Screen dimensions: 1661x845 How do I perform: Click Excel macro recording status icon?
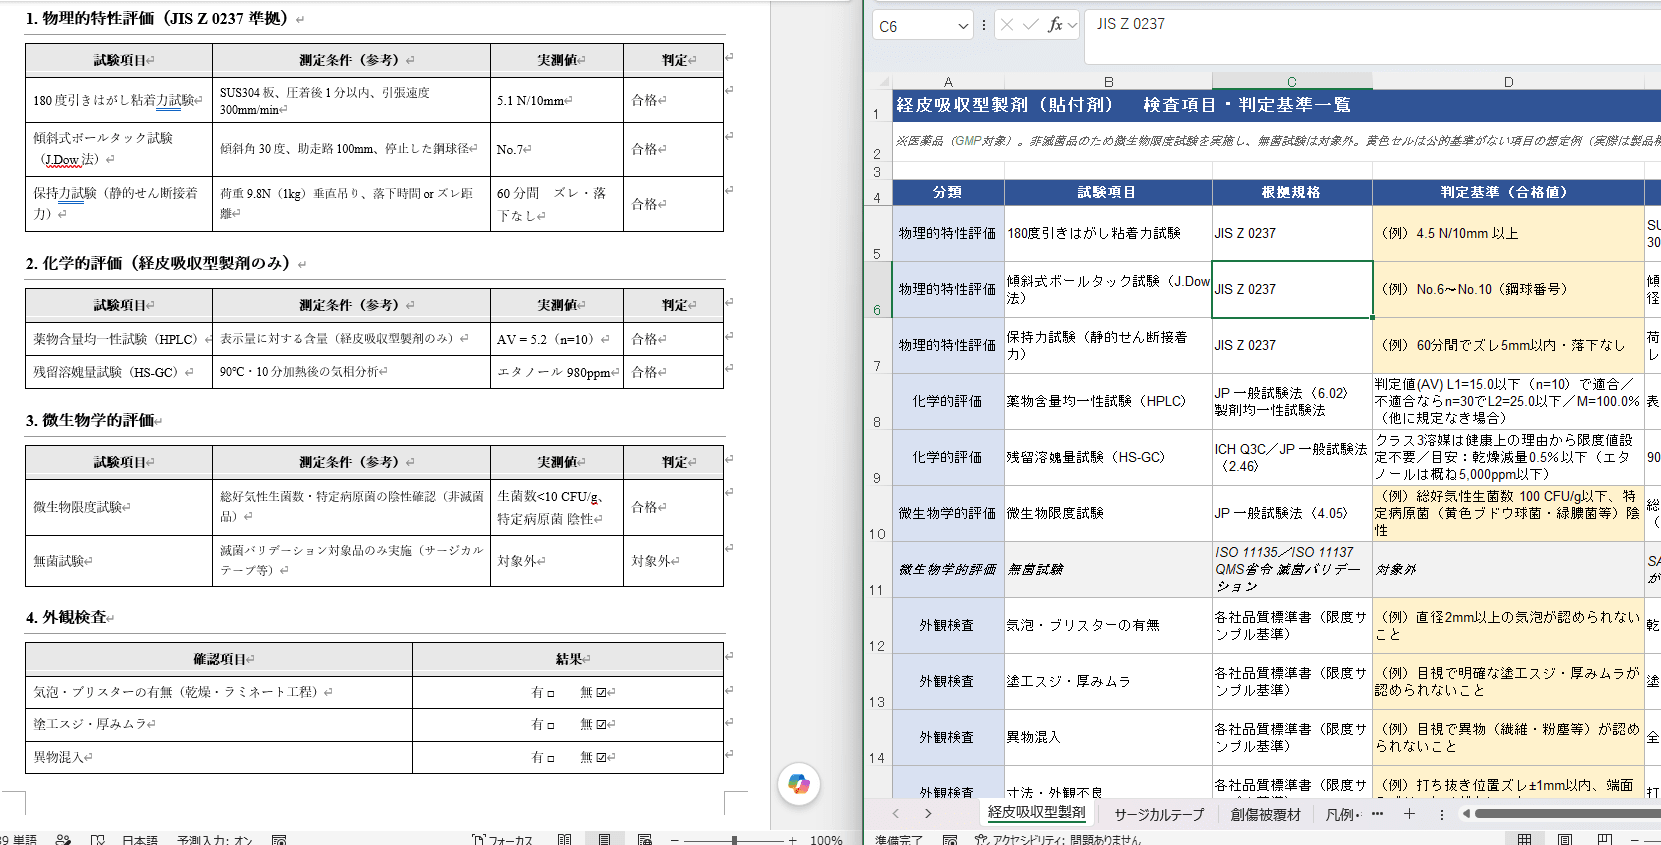coord(950,839)
